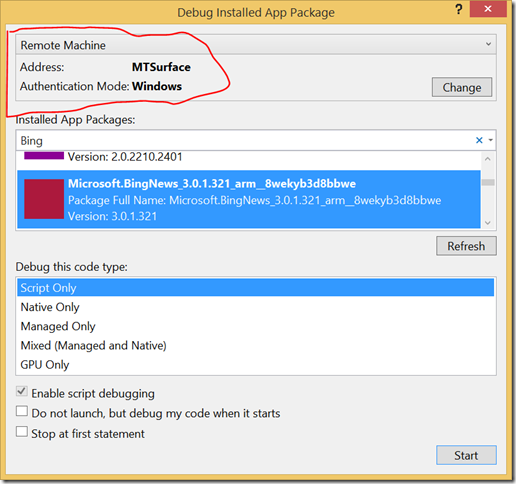Expand the package search dropdown arrow

click(x=491, y=140)
